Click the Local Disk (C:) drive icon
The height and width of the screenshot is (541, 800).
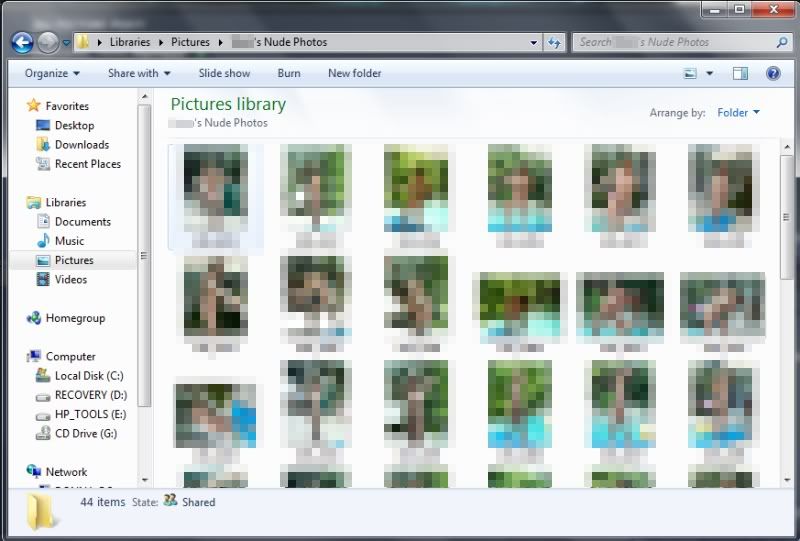[43, 376]
